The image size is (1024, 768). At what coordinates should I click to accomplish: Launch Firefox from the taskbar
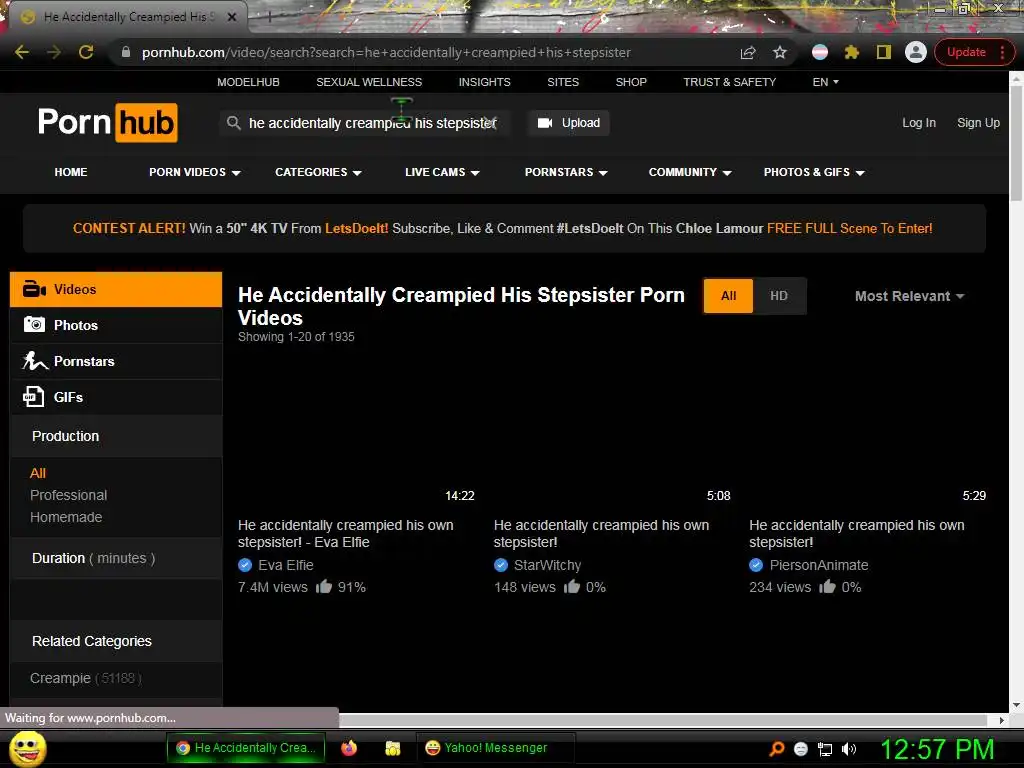(x=349, y=748)
